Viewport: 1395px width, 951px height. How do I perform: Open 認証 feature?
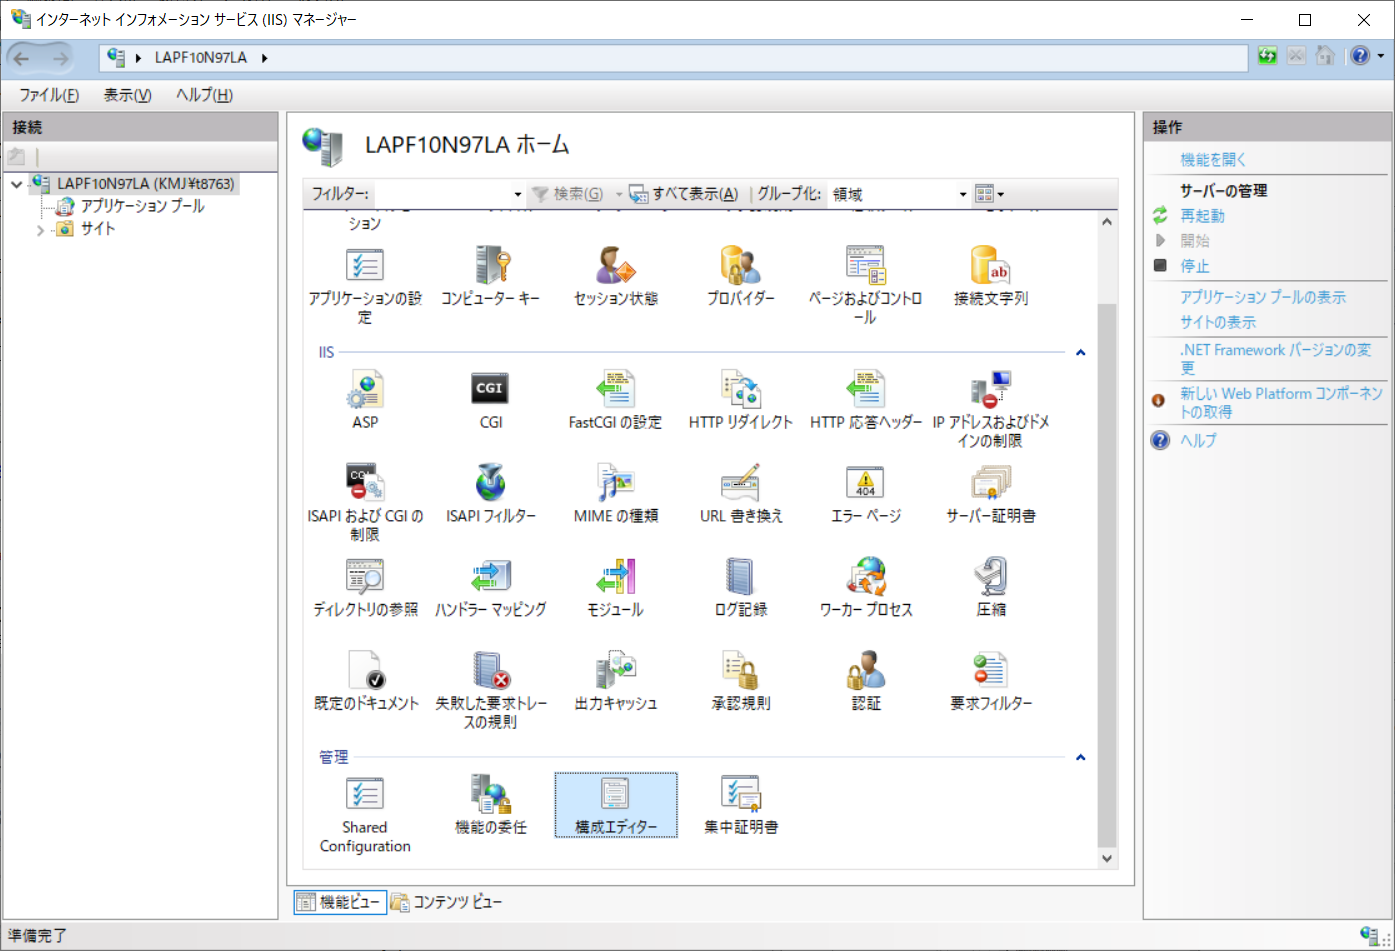click(x=866, y=682)
